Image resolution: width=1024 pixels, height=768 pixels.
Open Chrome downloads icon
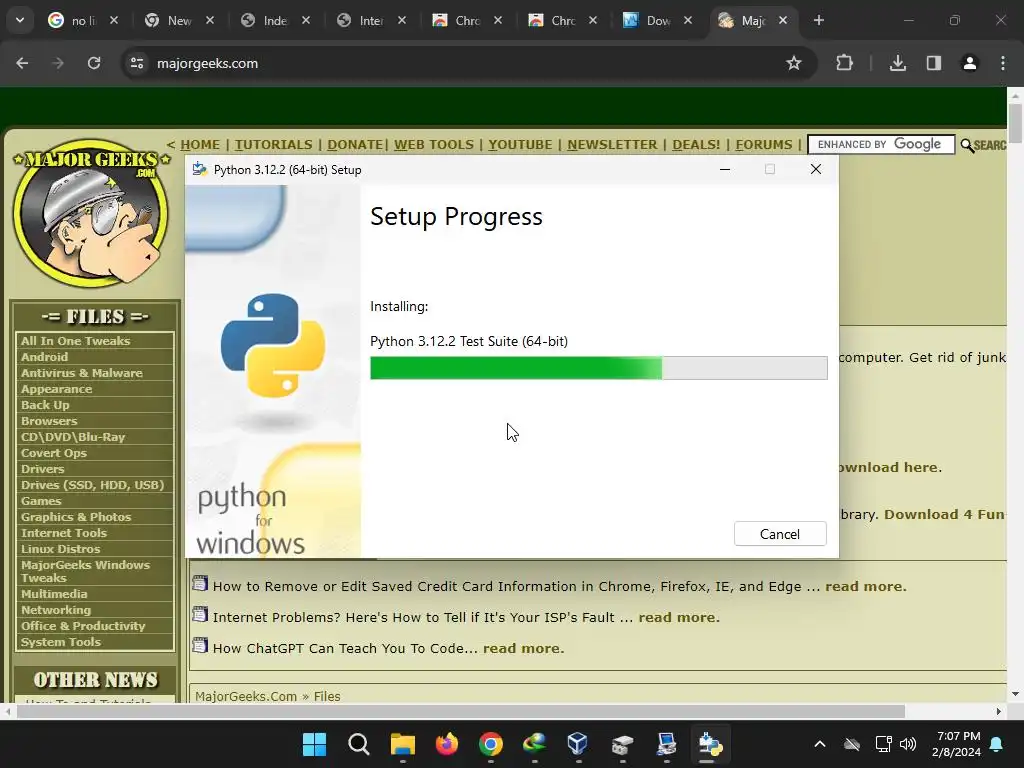click(898, 63)
